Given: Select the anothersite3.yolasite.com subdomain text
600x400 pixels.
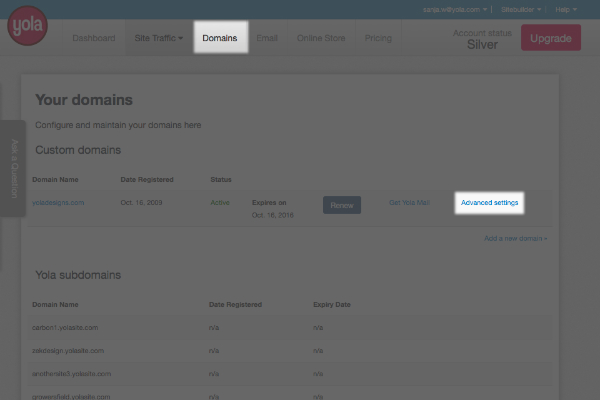Looking at the screenshot, I should point(72,374).
